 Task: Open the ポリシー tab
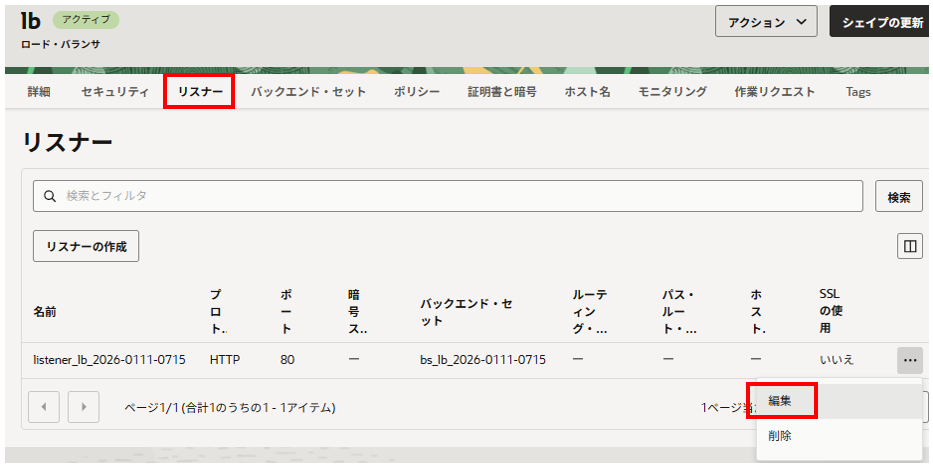point(417,92)
